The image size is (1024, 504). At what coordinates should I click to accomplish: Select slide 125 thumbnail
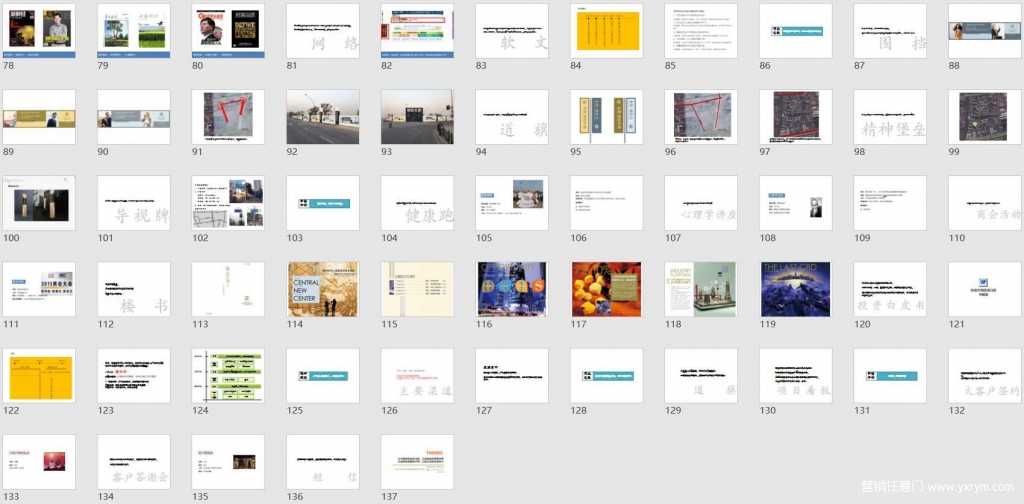[323, 375]
